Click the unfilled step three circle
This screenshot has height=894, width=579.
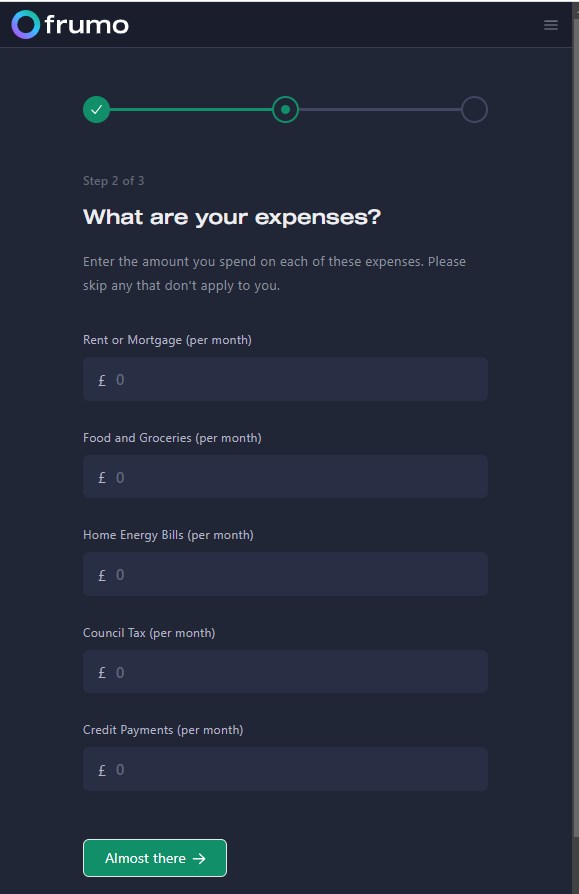[x=474, y=109]
